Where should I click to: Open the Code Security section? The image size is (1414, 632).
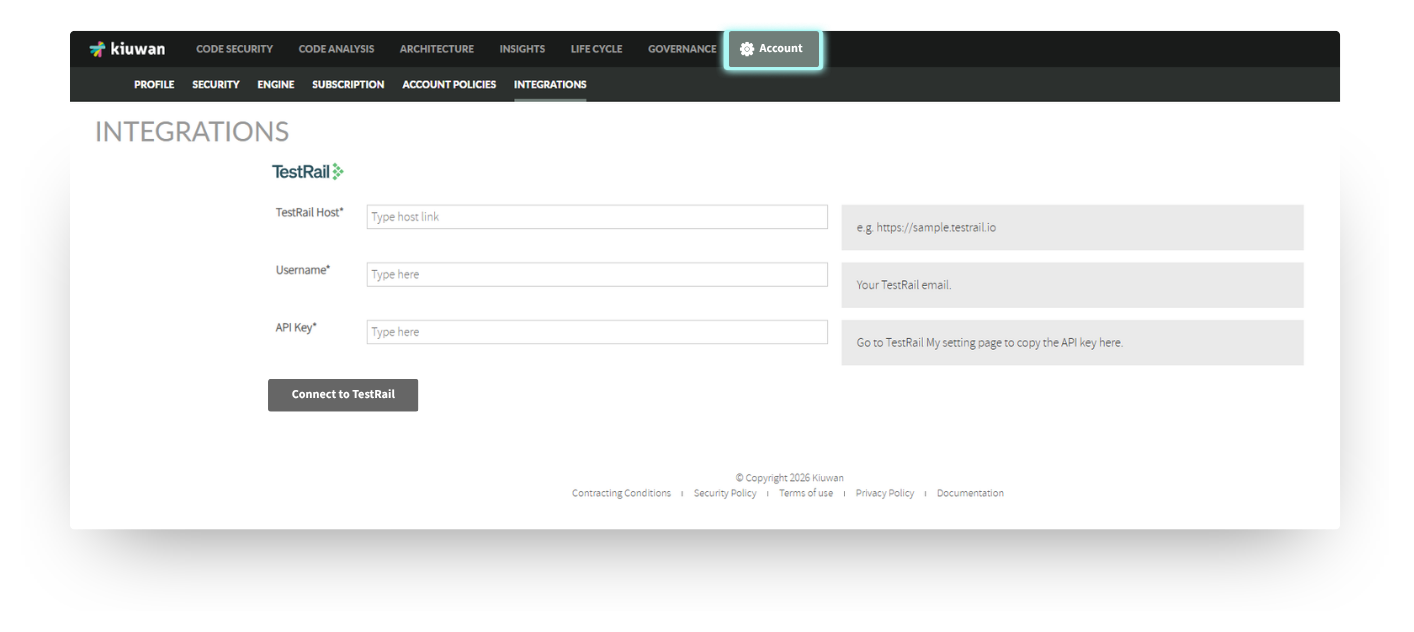(234, 48)
